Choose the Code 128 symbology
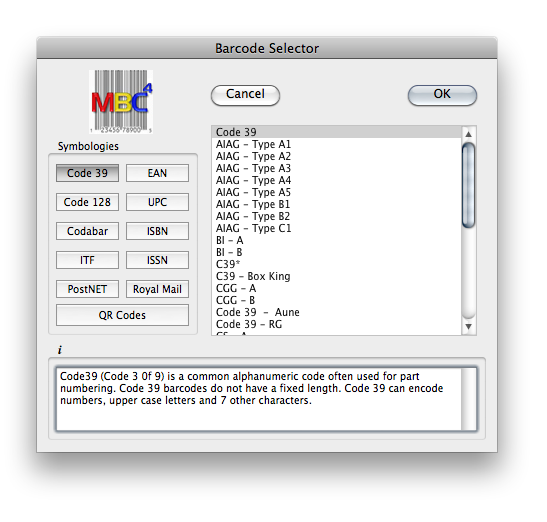Viewport: 547px width, 522px height. point(87,202)
